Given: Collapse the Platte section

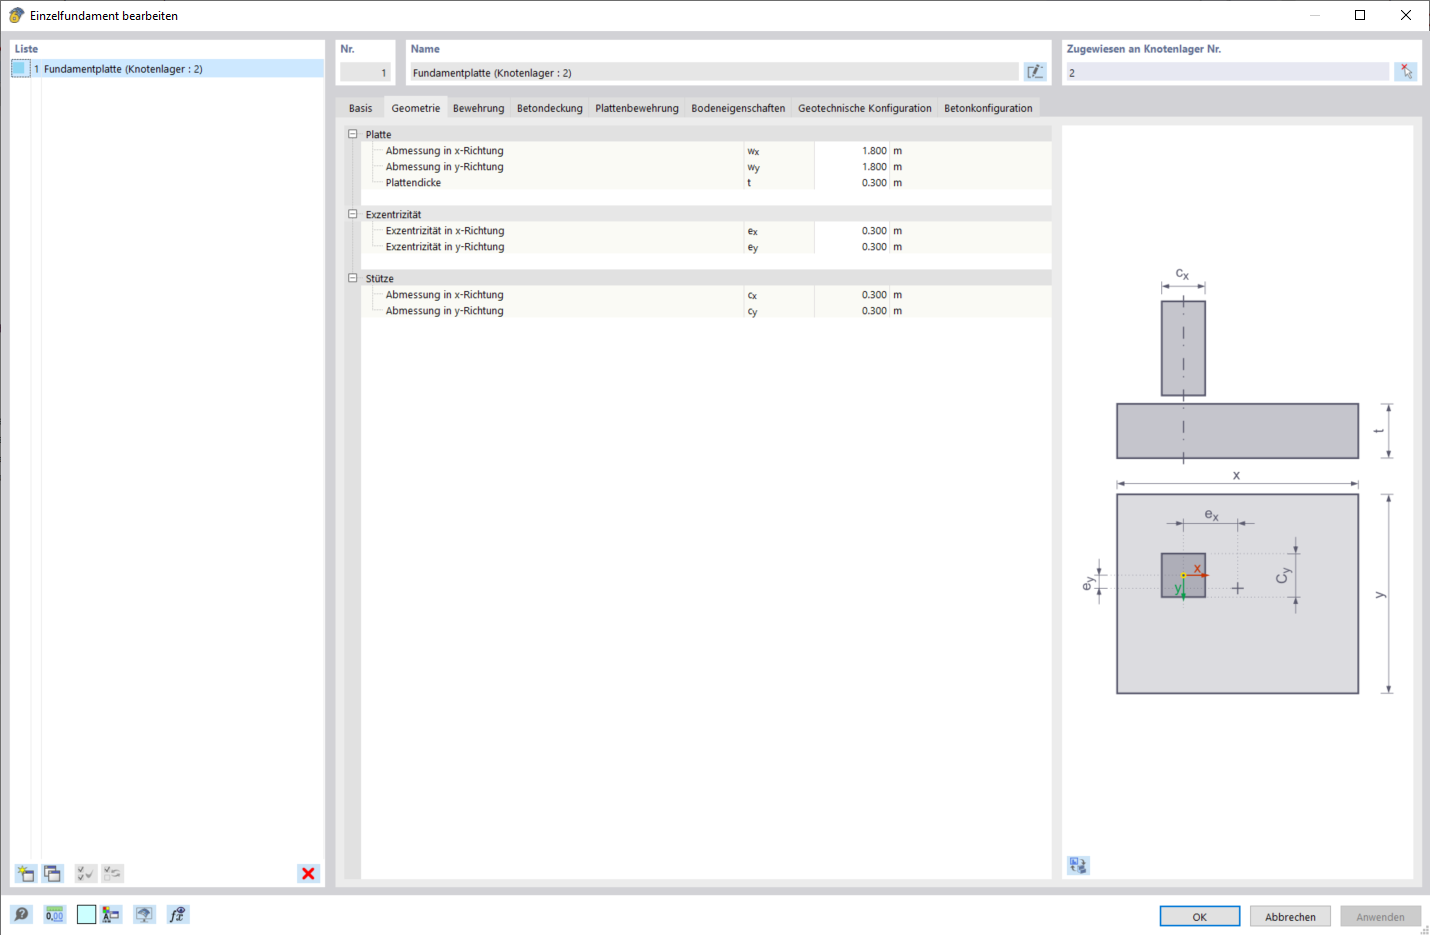Looking at the screenshot, I should [352, 134].
